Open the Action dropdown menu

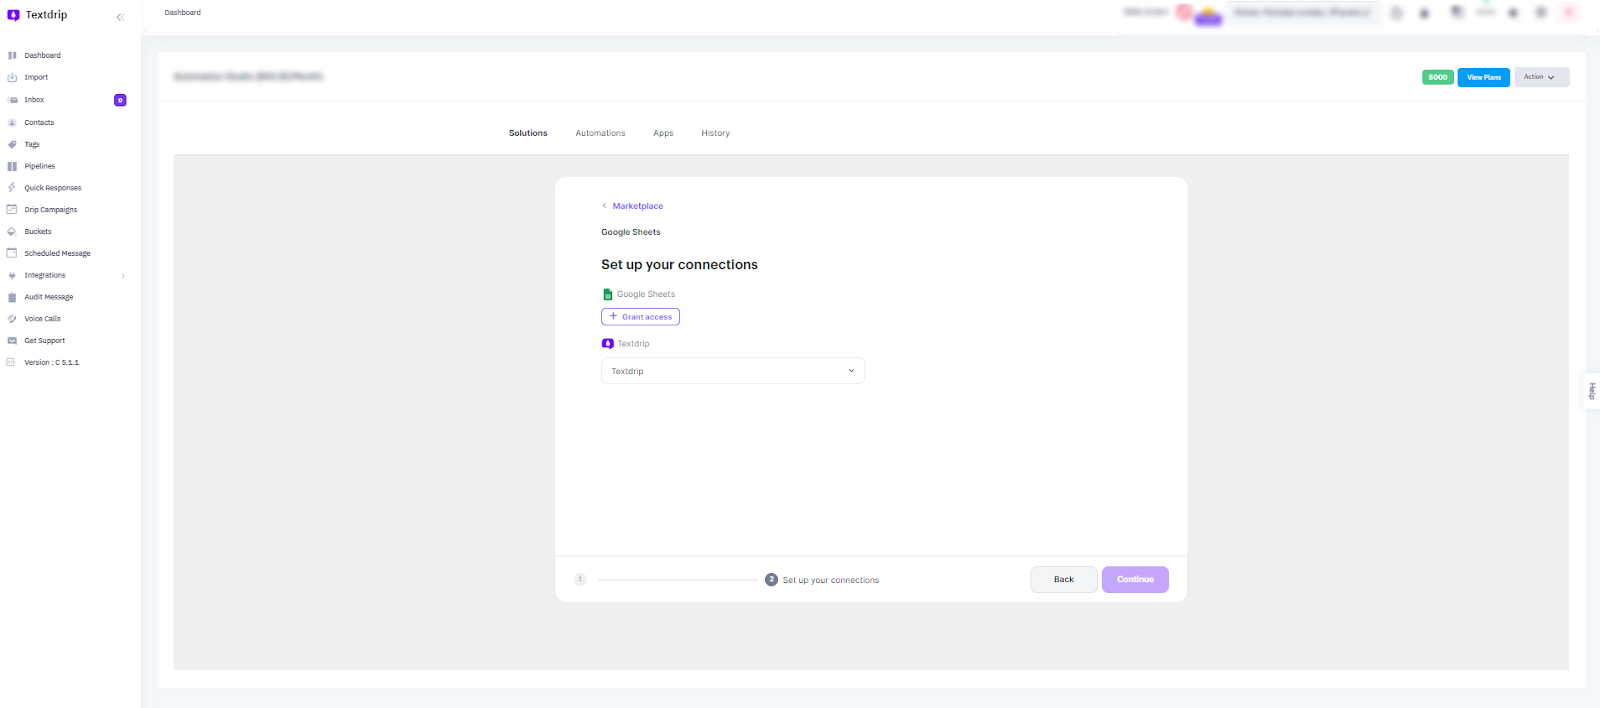pos(1541,77)
